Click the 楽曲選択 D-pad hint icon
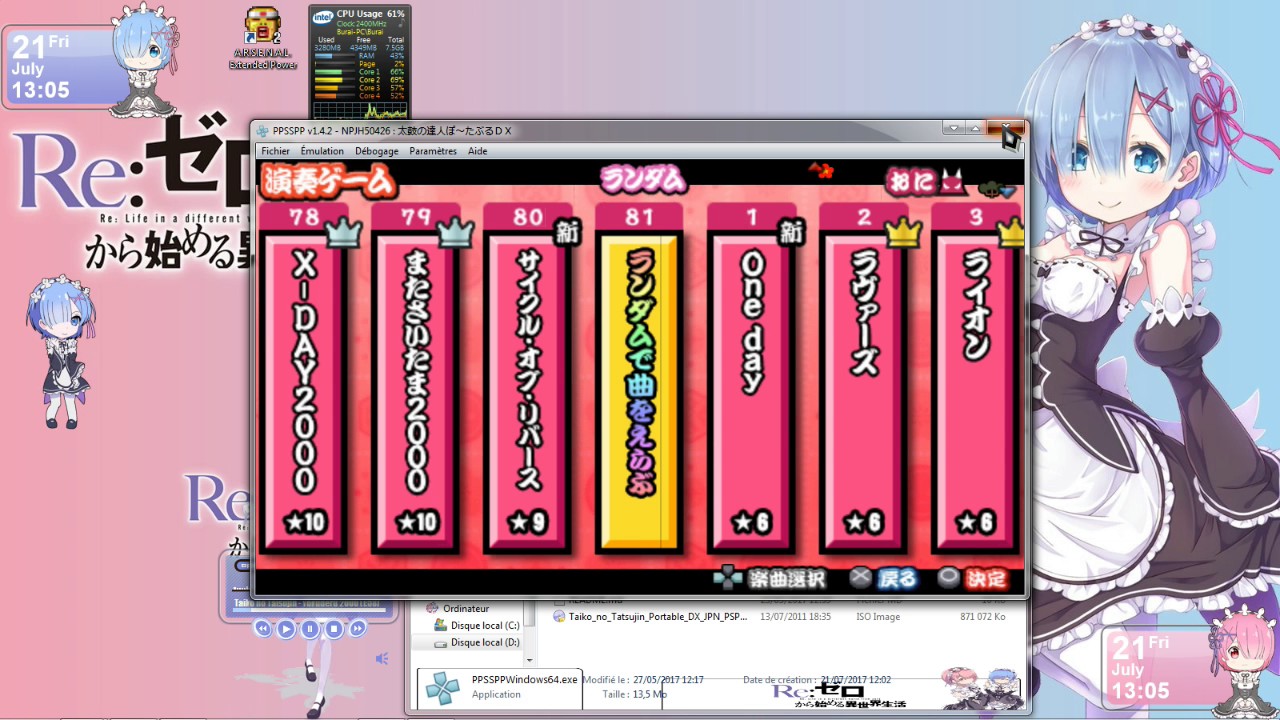 click(x=728, y=578)
